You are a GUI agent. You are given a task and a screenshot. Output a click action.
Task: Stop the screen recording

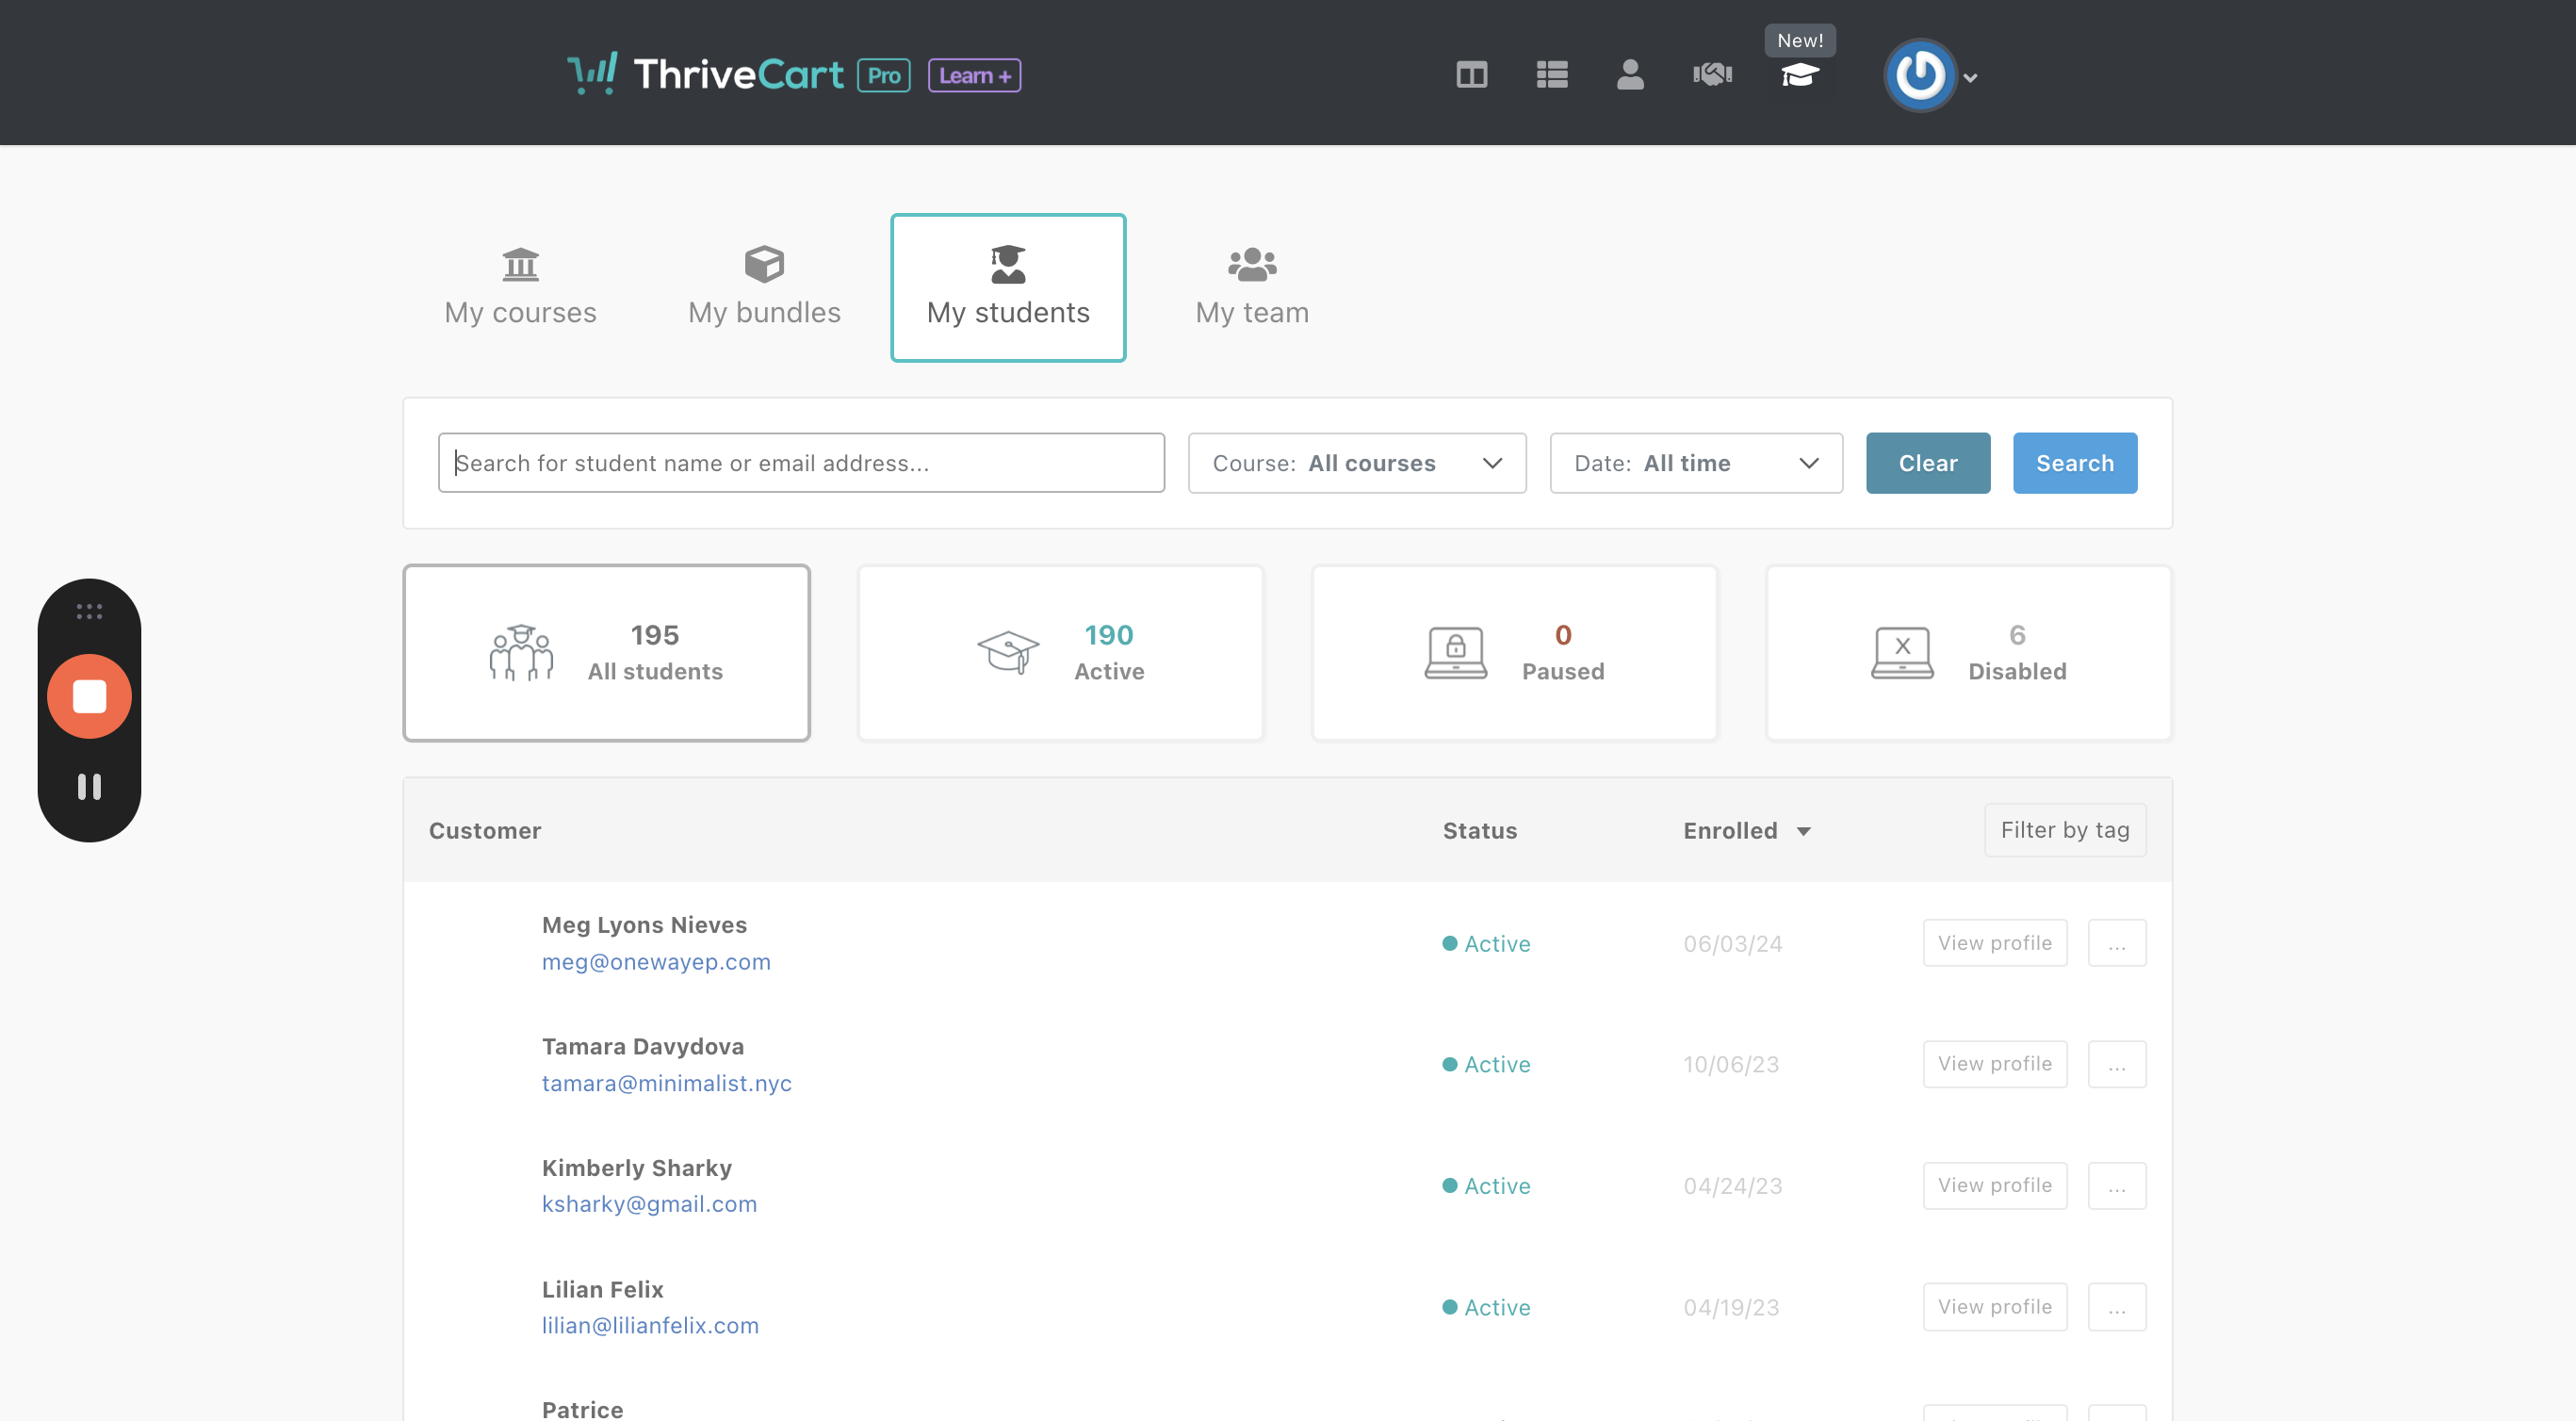pos(89,696)
